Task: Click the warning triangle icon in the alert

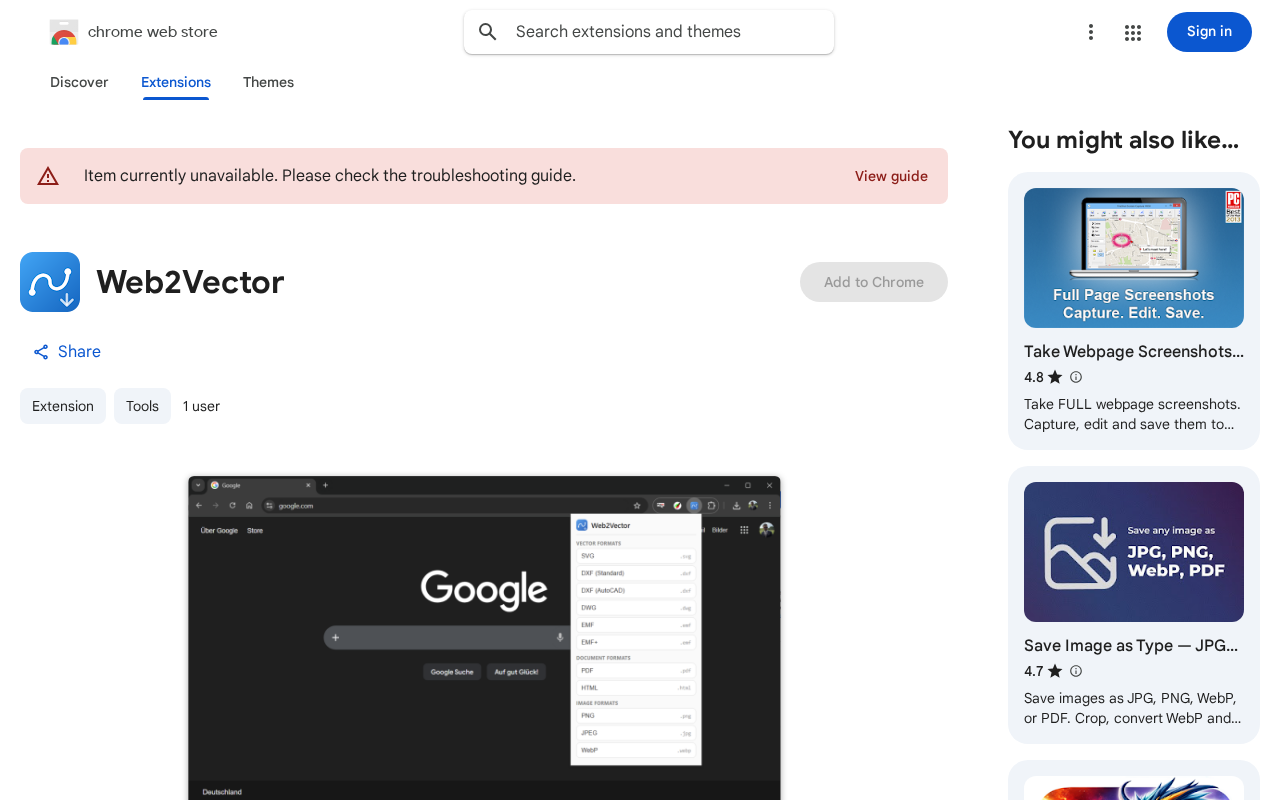Action: click(x=48, y=176)
